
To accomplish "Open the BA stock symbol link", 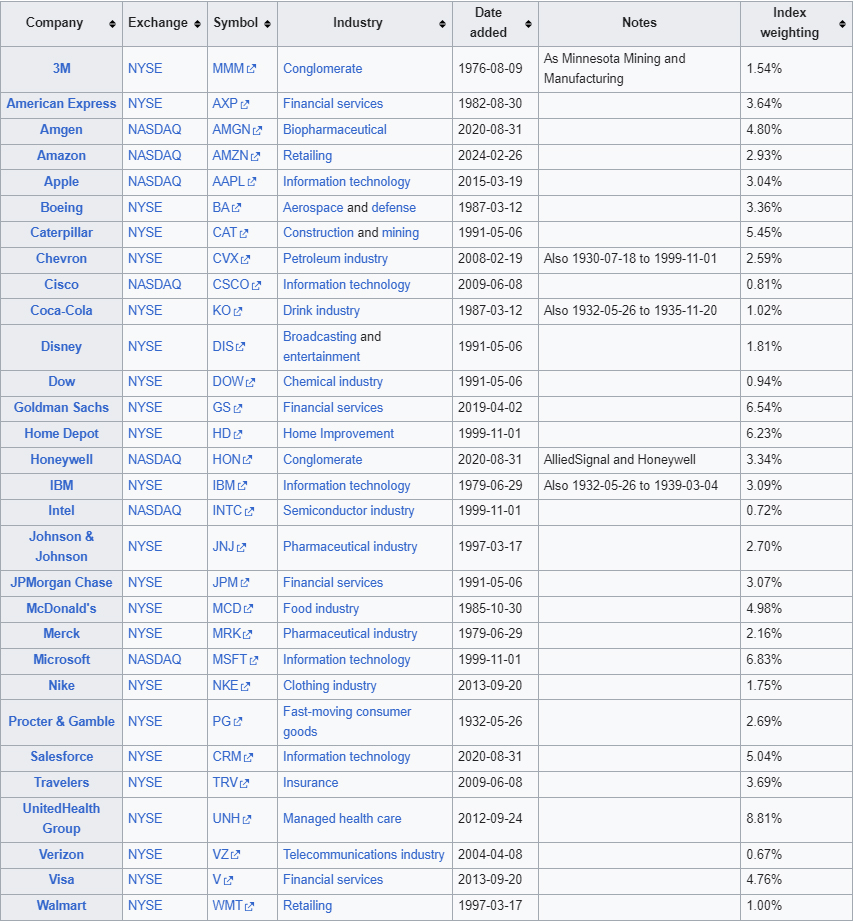I will [x=221, y=207].
